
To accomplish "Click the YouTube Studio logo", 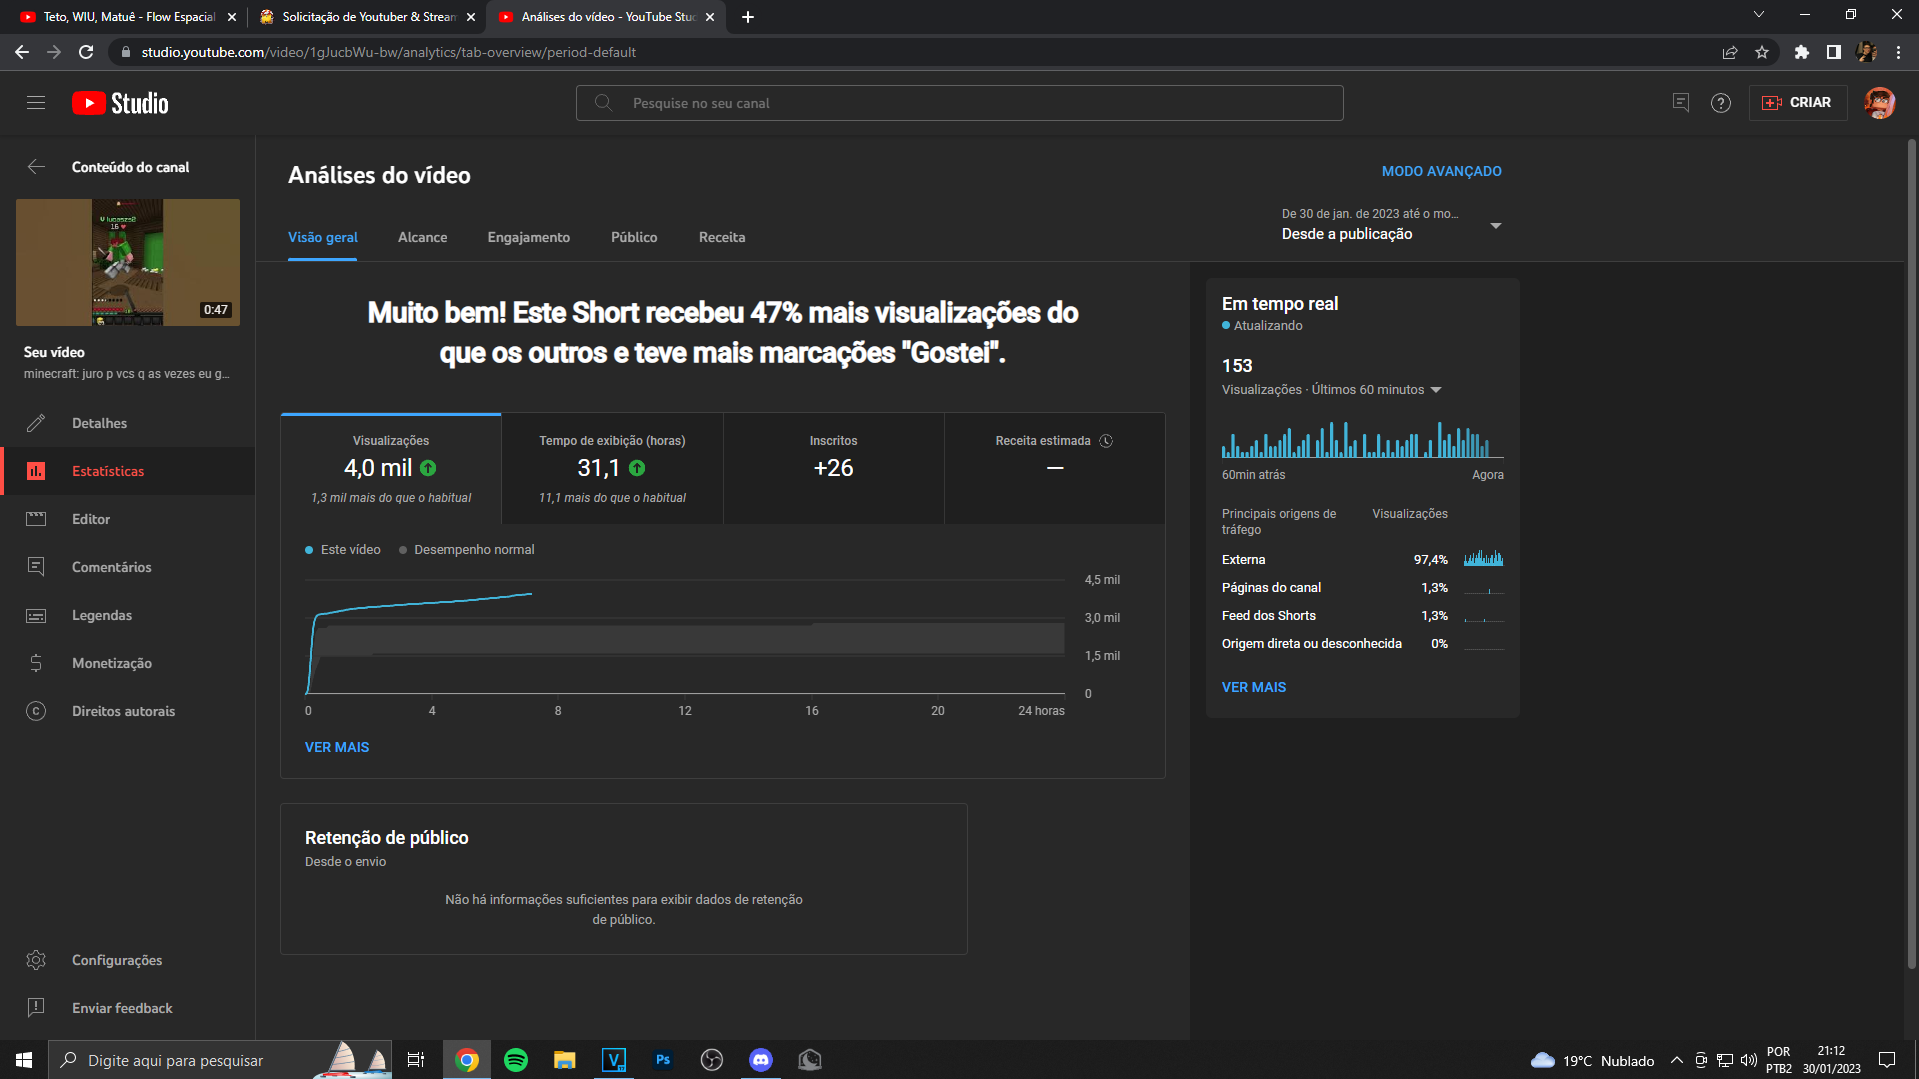I will pos(120,103).
